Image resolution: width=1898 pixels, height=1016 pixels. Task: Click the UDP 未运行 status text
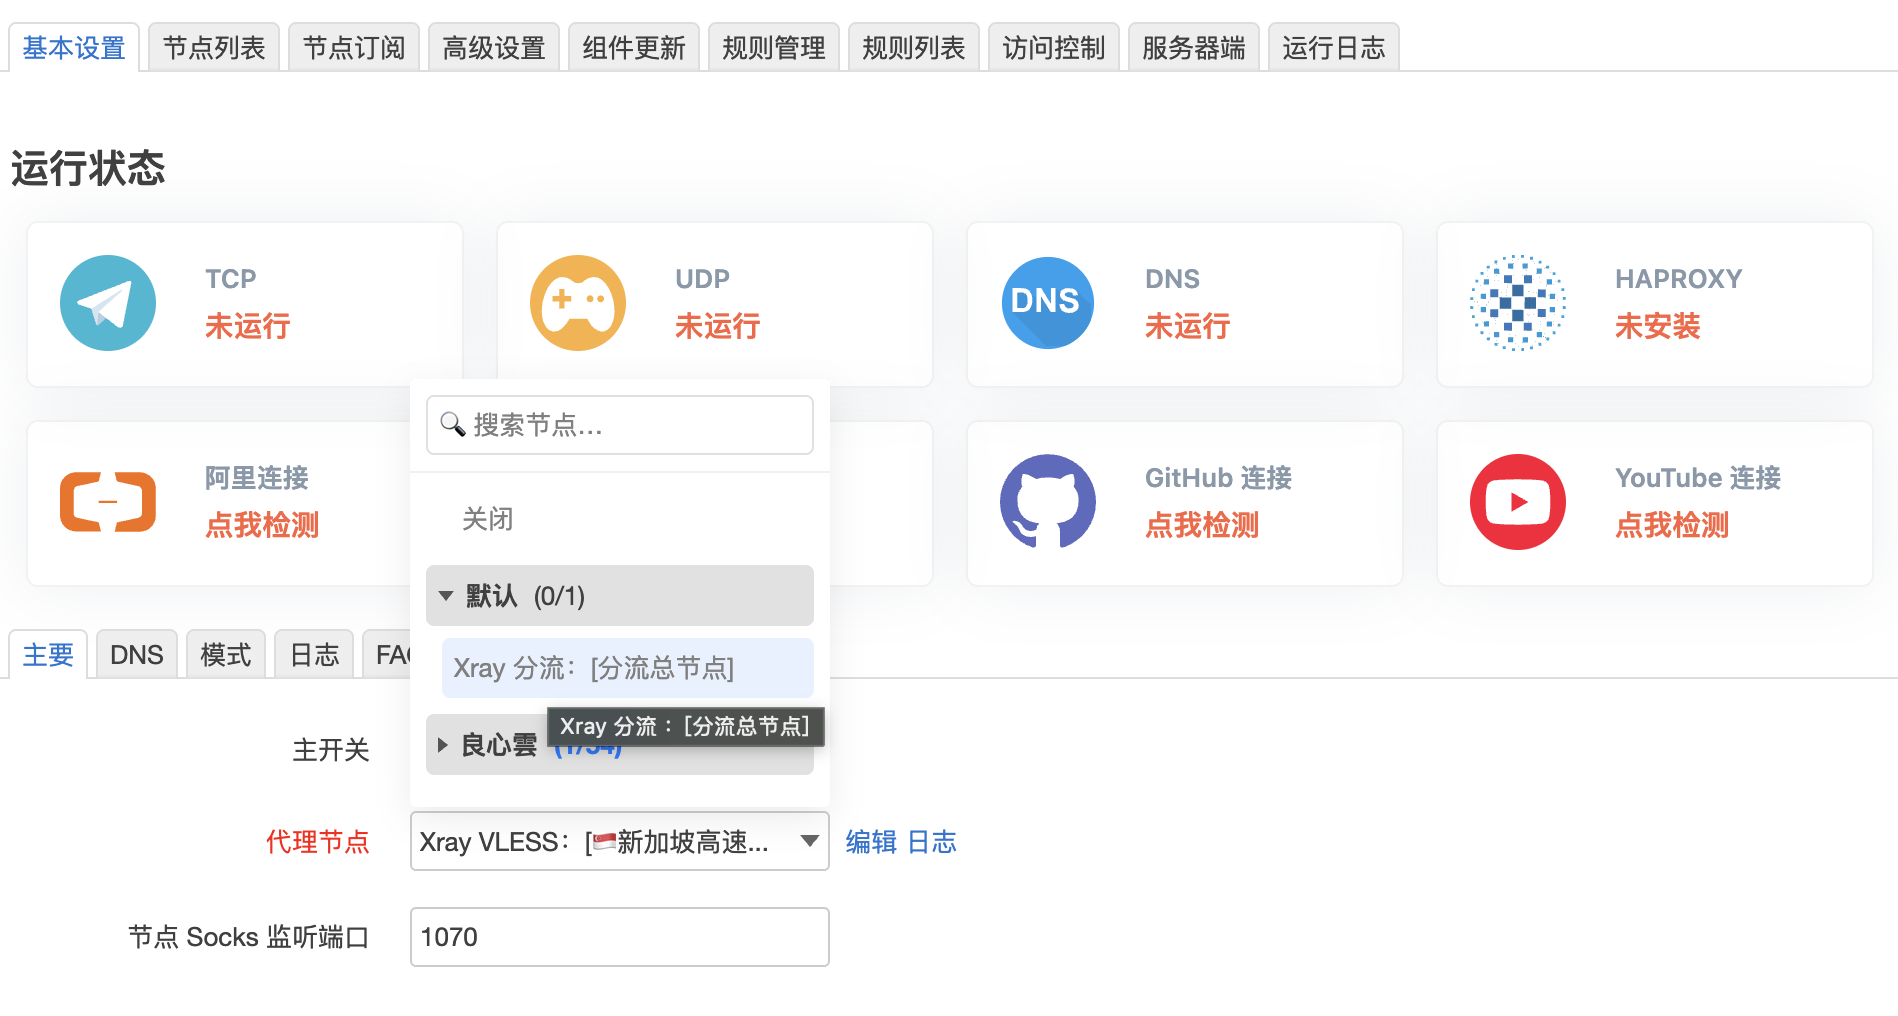(718, 326)
